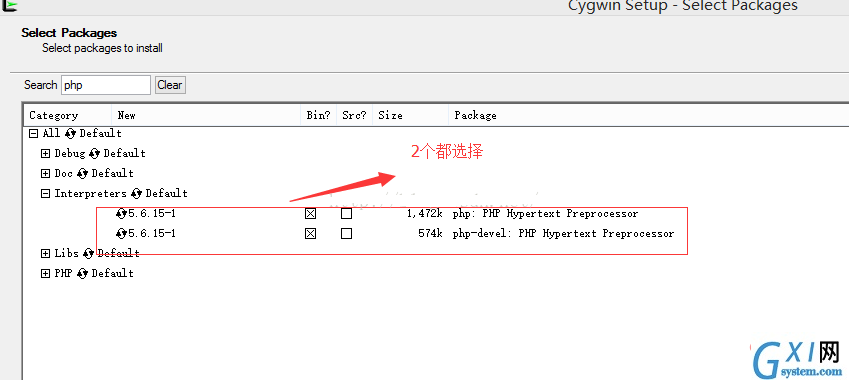Click the cycle icon next to Doc Default

(x=82, y=173)
